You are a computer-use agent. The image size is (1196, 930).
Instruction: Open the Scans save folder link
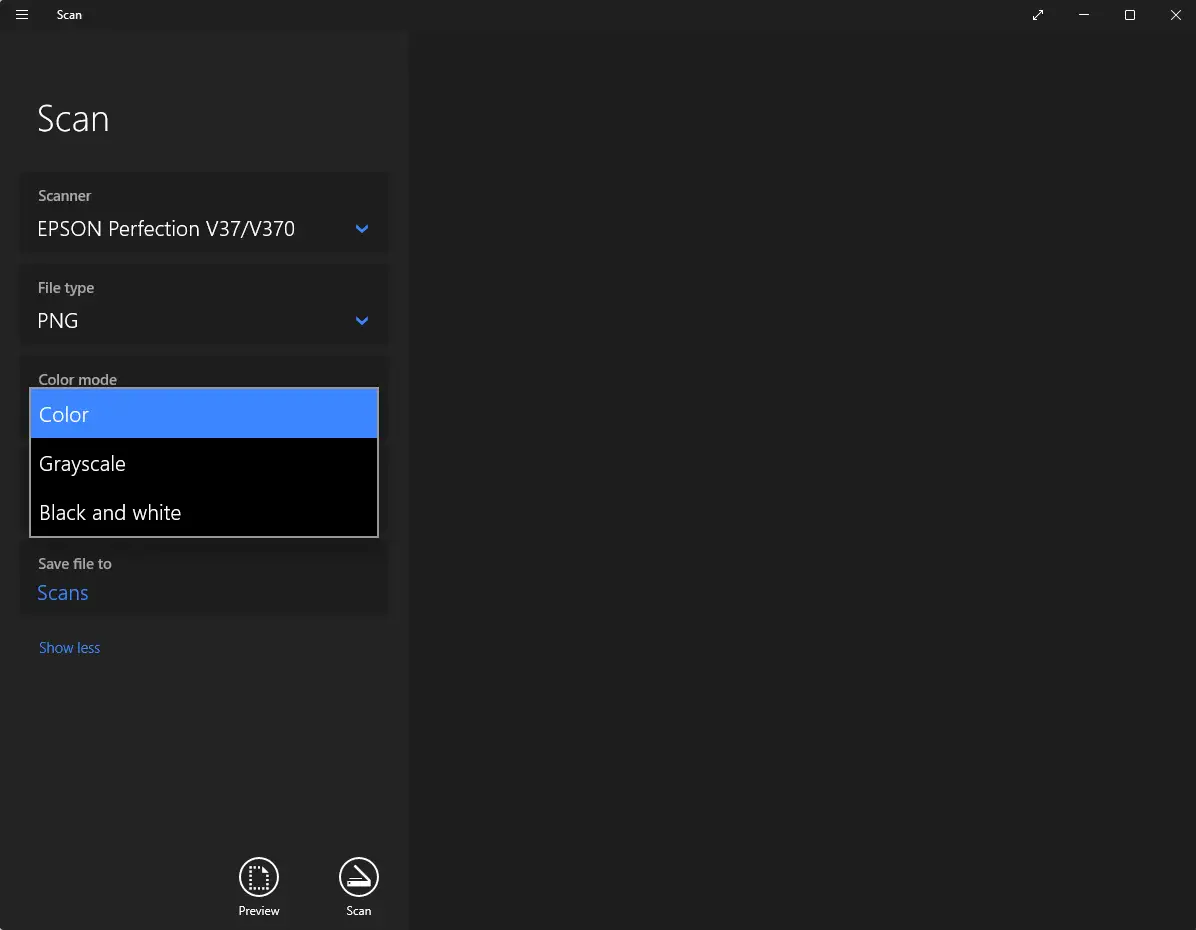pyautogui.click(x=63, y=593)
